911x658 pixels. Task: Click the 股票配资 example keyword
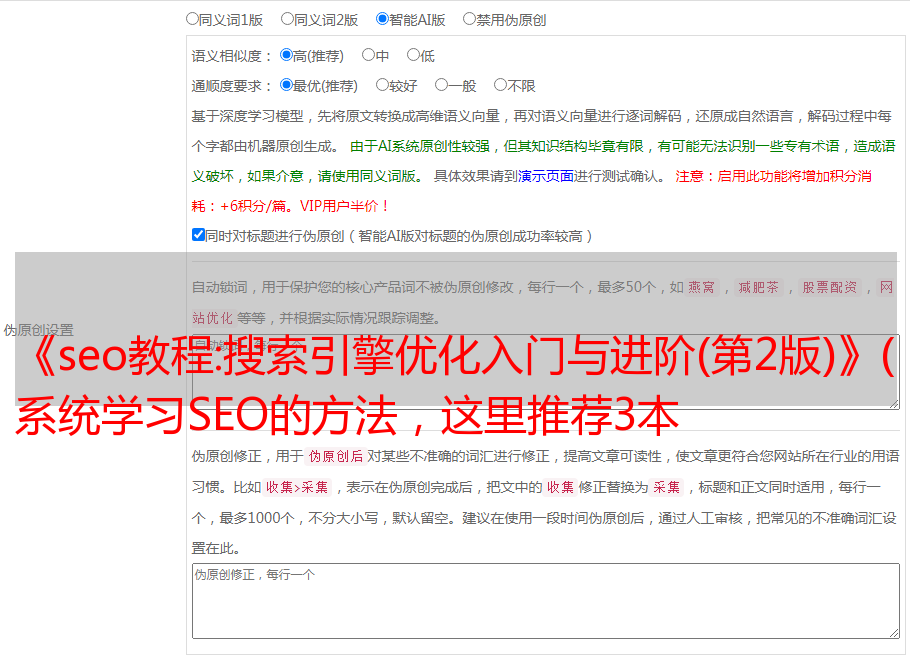[x=829, y=287]
